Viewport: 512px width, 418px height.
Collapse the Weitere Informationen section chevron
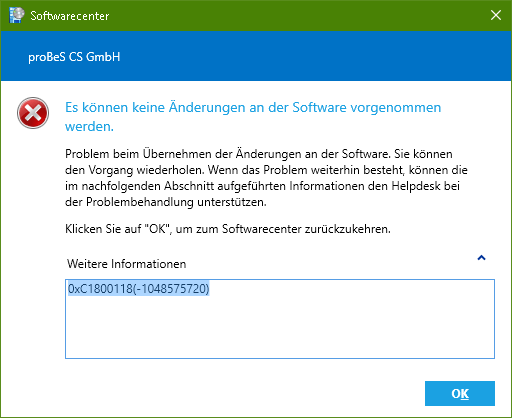[x=481, y=258]
